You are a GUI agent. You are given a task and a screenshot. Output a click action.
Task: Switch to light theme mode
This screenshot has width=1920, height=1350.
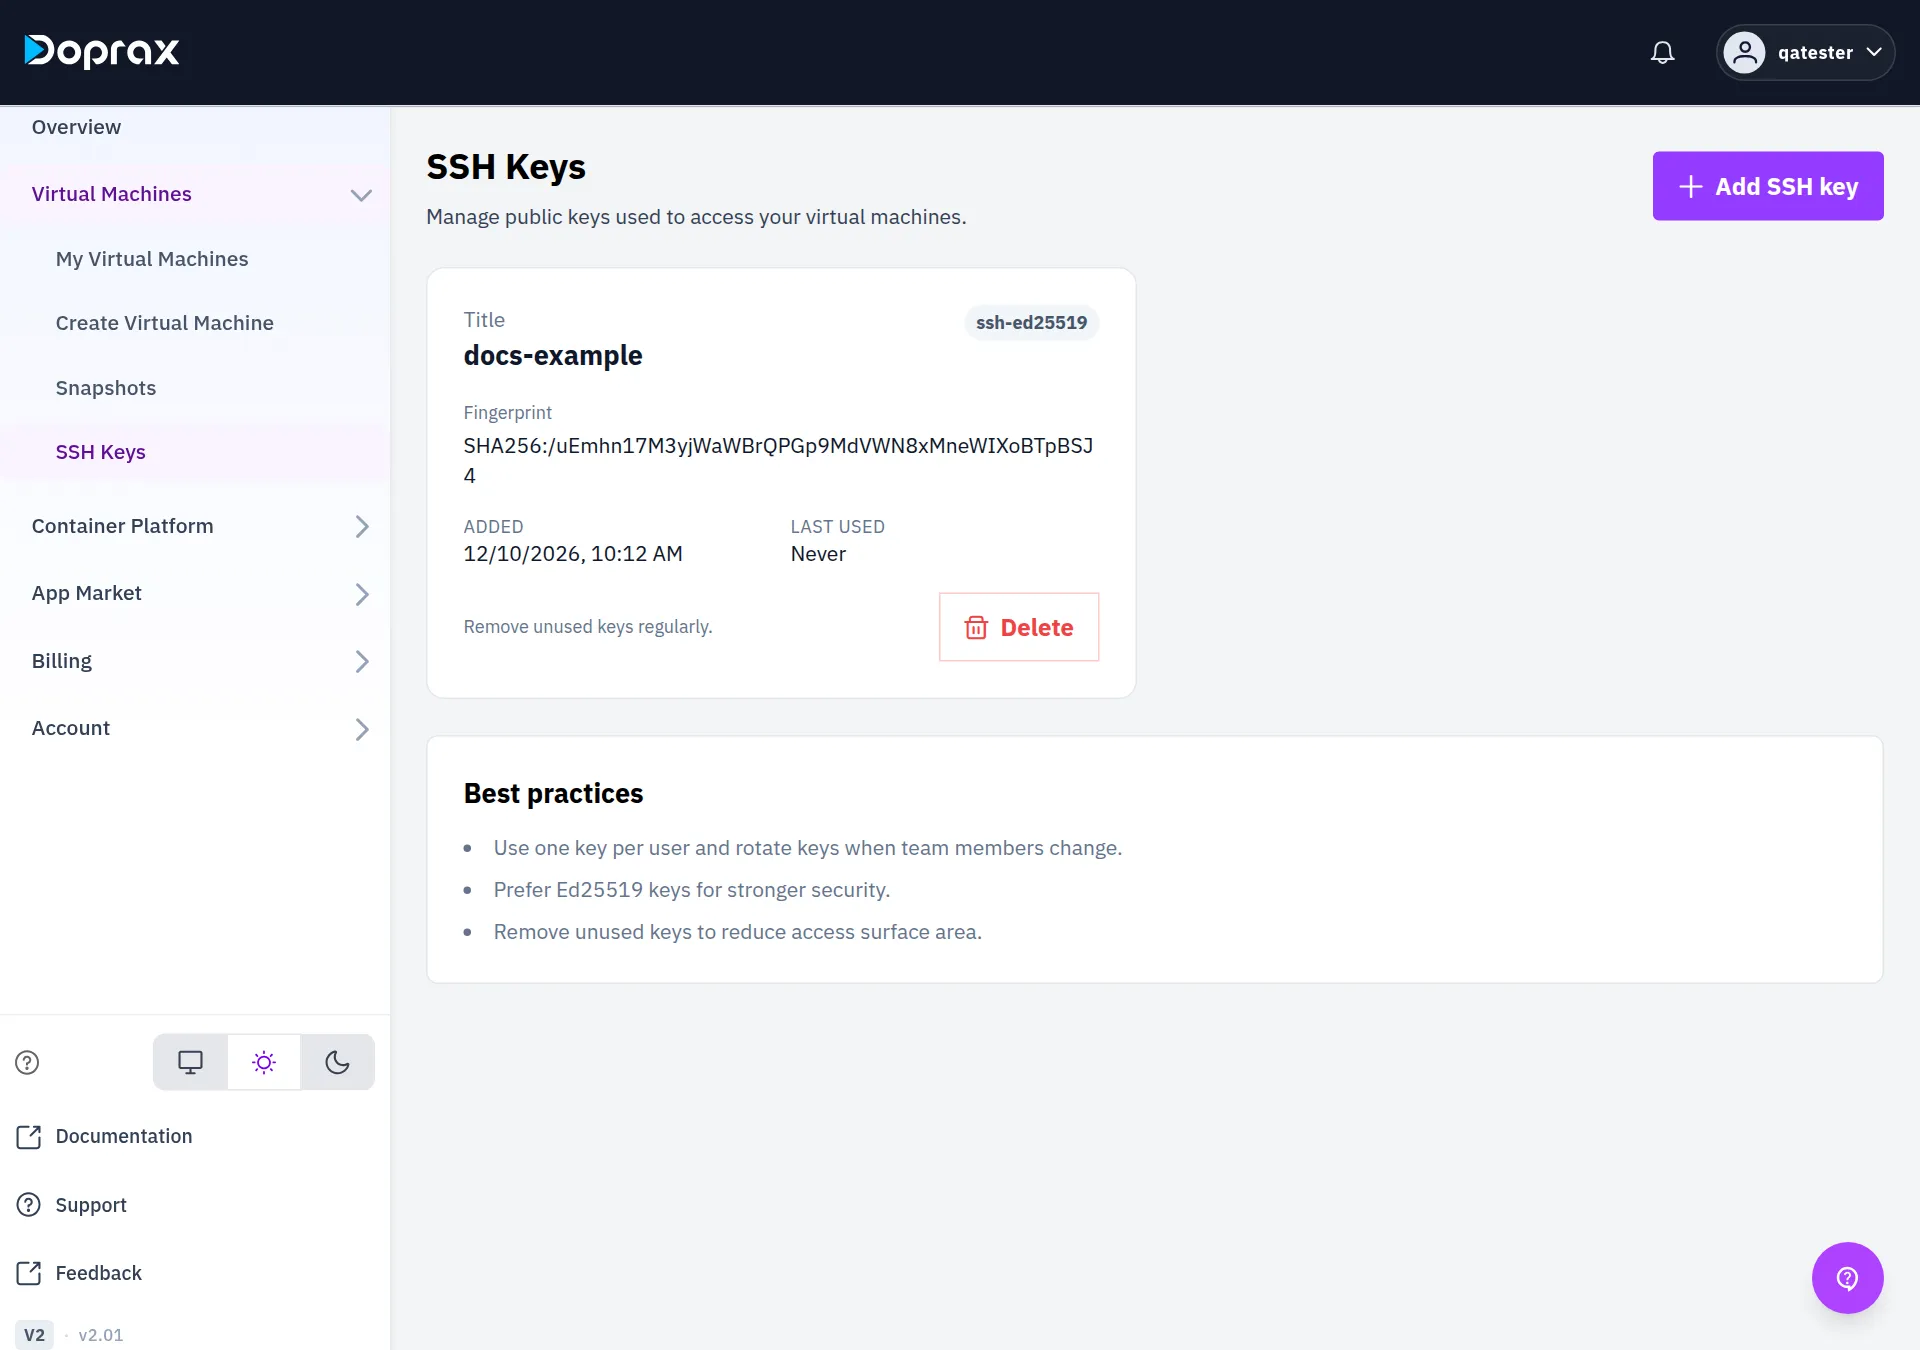[264, 1062]
